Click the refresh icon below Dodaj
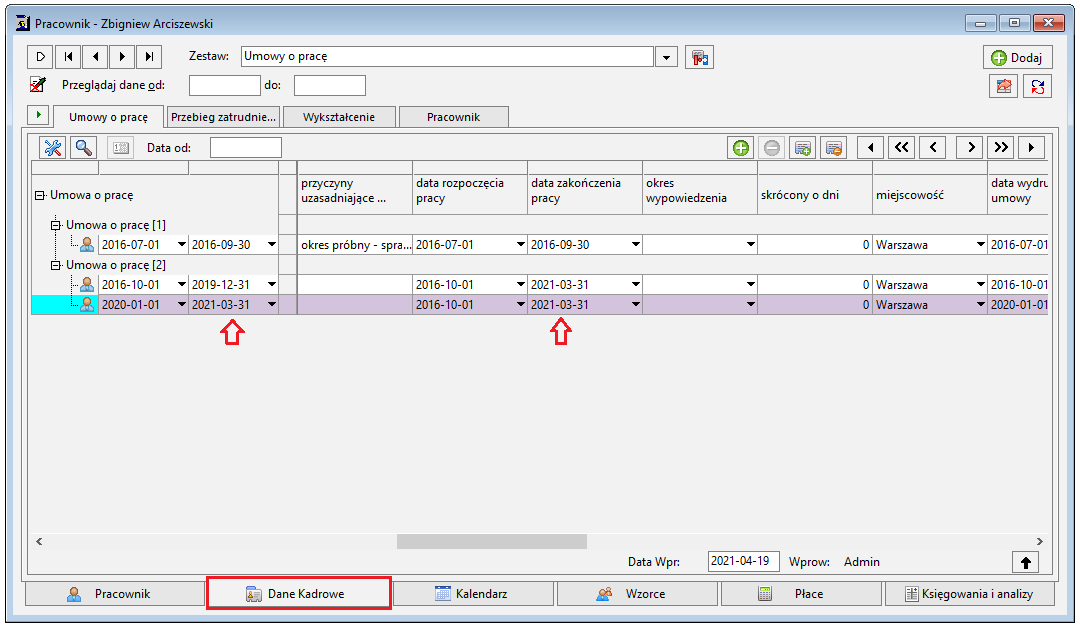Screen dimensions: 1080x627 [1037, 86]
